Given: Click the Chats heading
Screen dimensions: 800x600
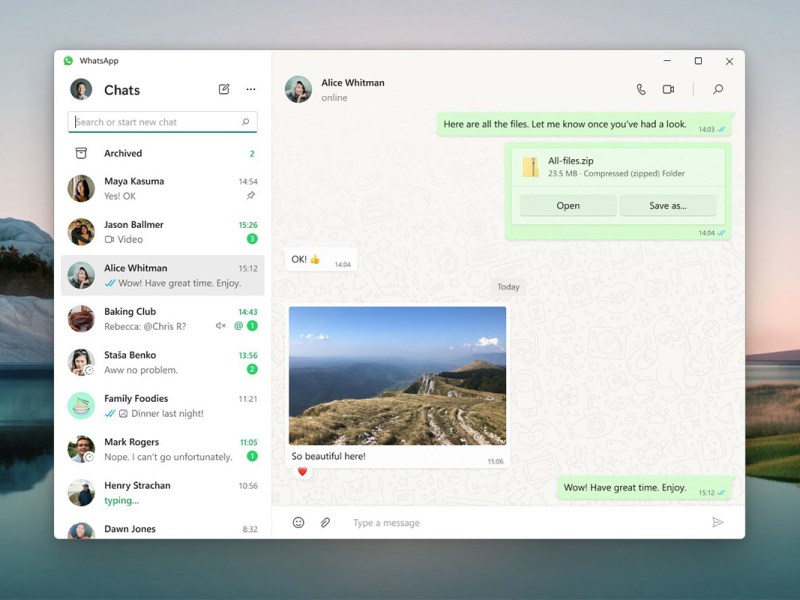Looking at the screenshot, I should (x=122, y=90).
